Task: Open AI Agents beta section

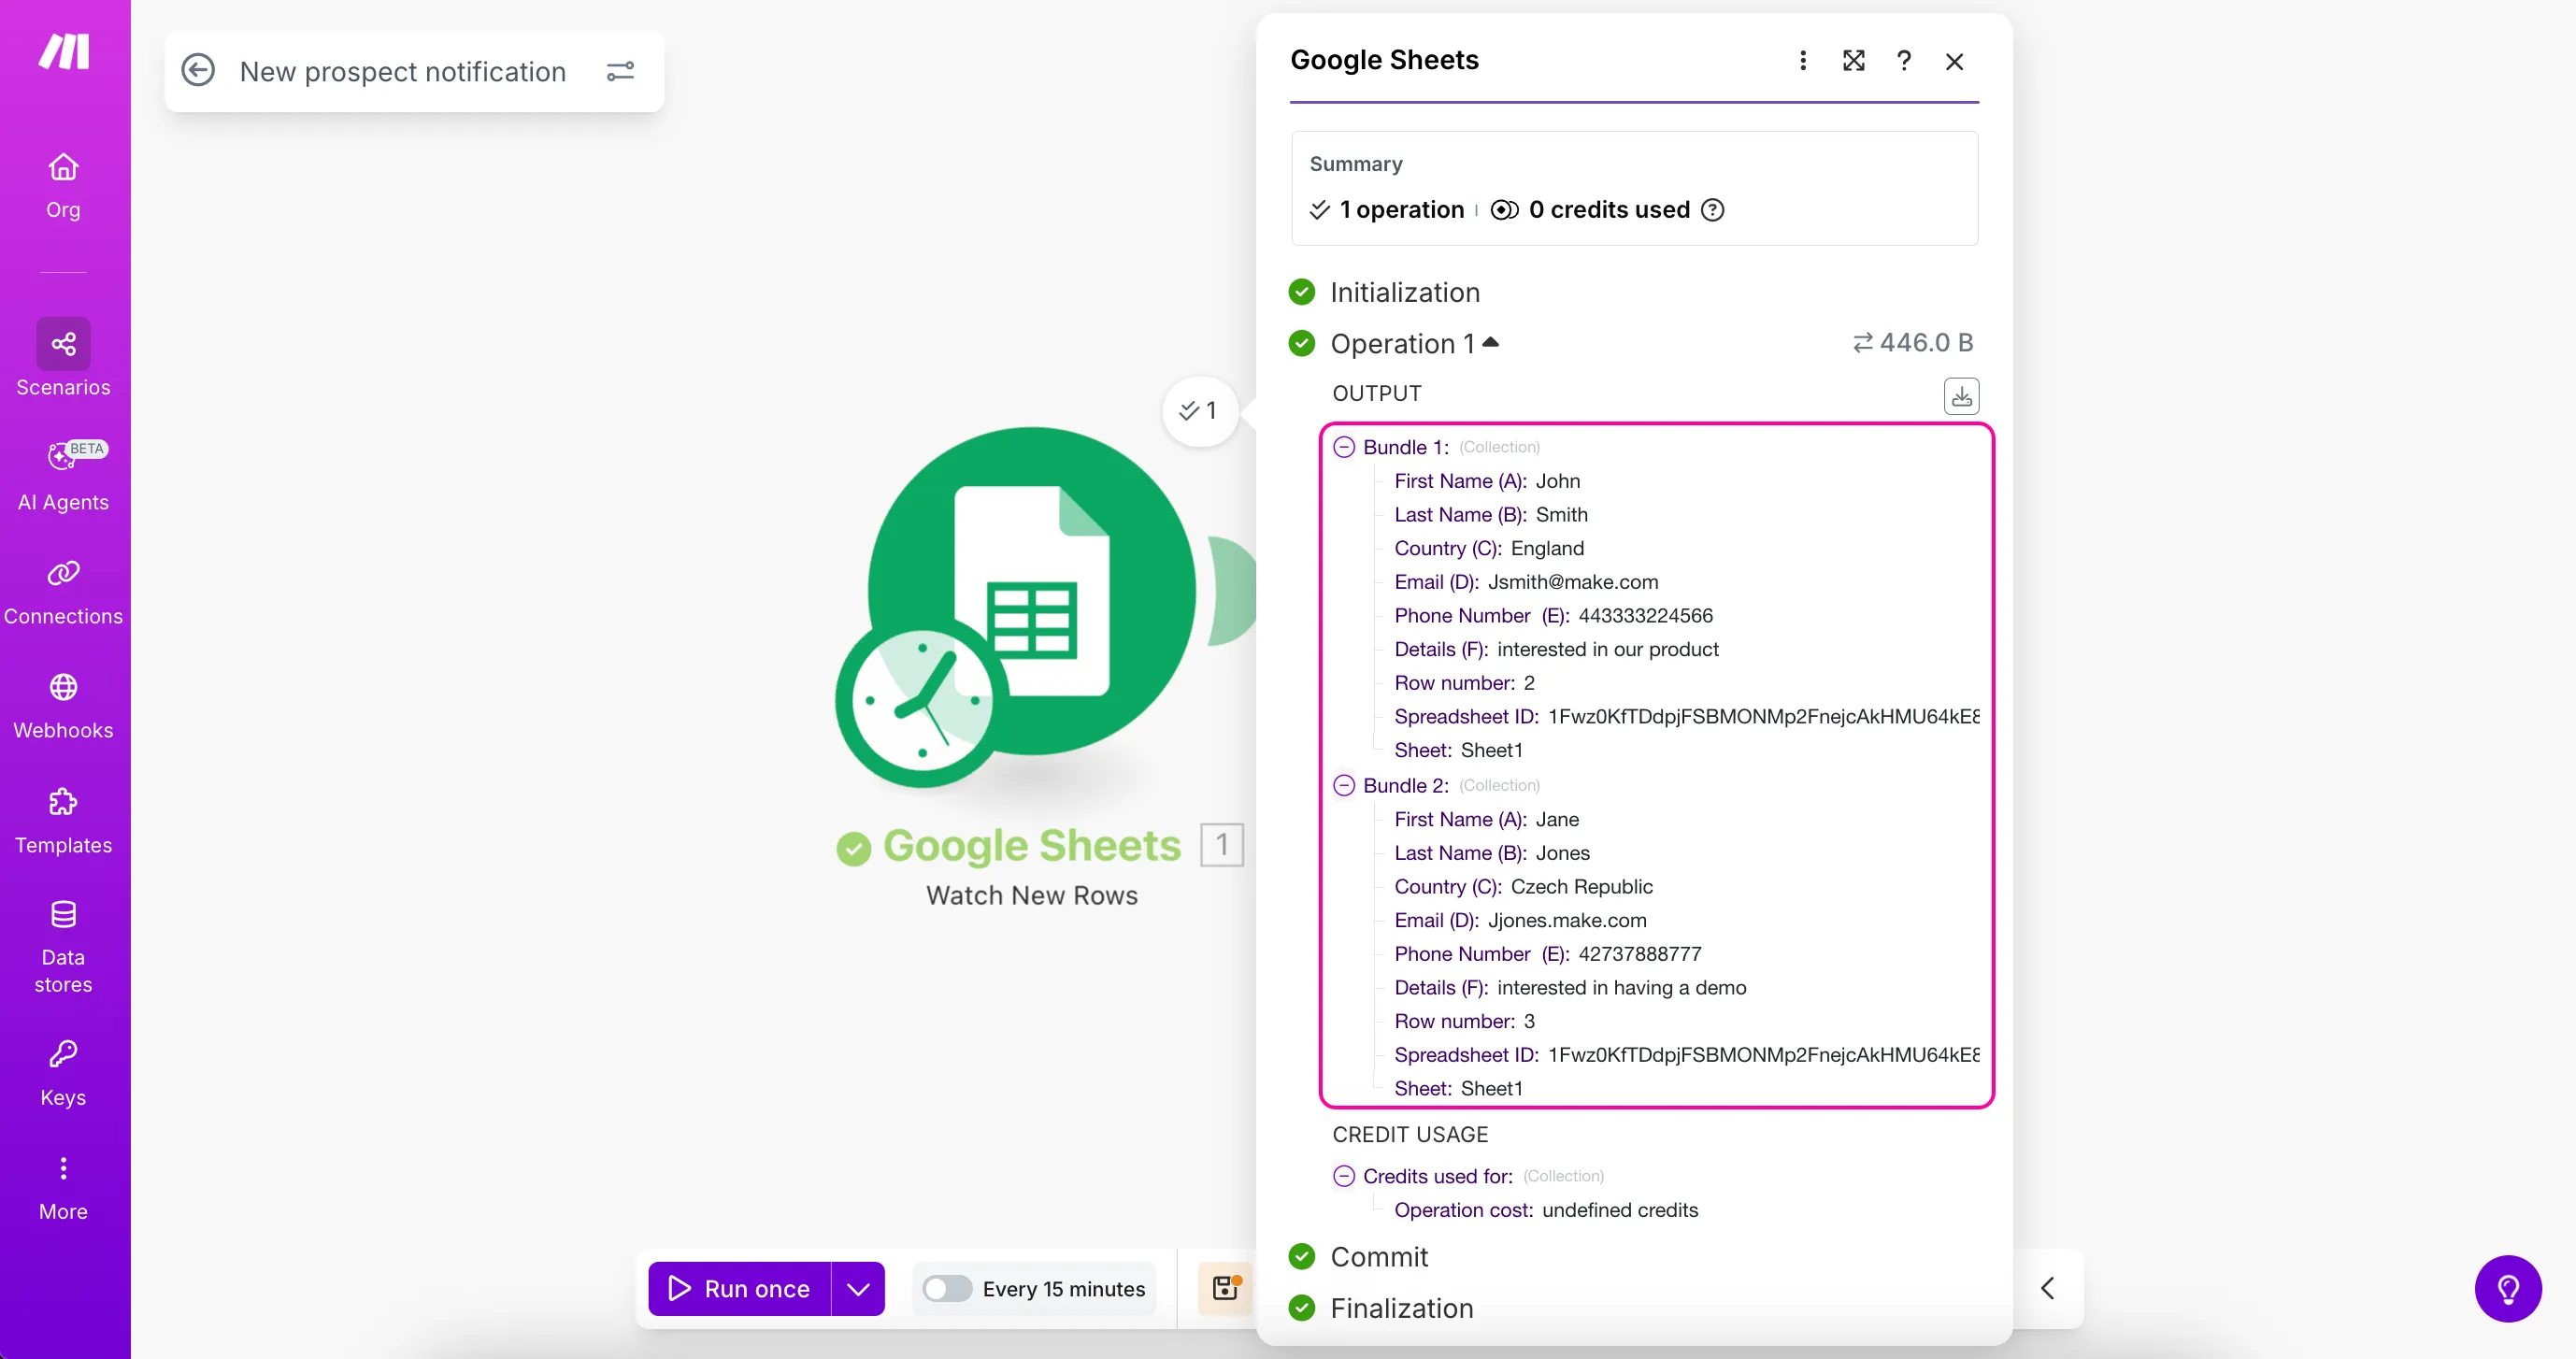Action: click(x=63, y=476)
